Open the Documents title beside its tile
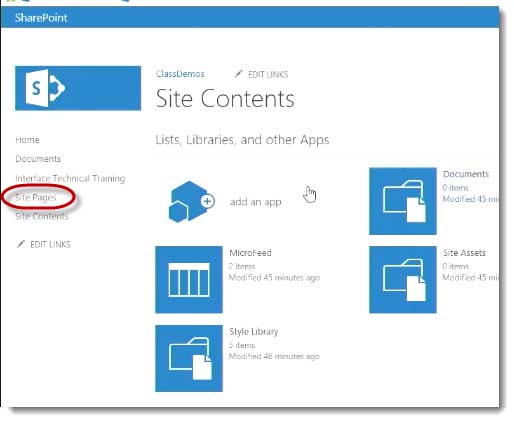The image size is (514, 422). tap(466, 174)
